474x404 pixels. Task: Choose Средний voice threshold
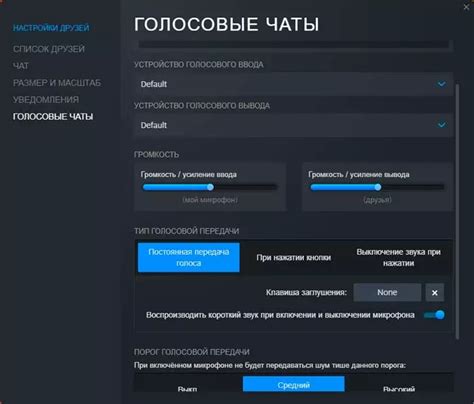294,385
